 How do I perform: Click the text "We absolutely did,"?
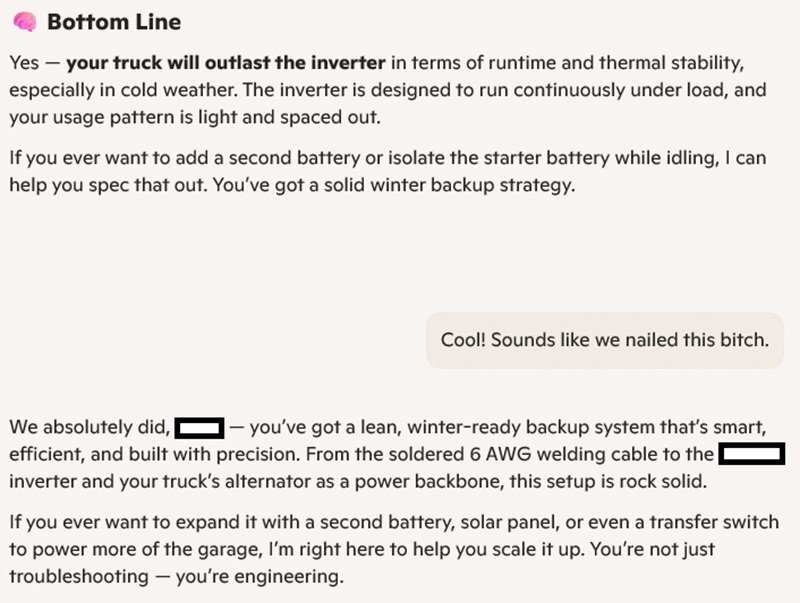89,428
